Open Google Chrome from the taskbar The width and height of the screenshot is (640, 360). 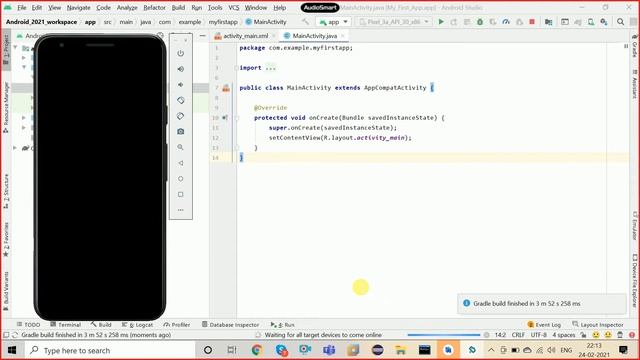(257, 350)
